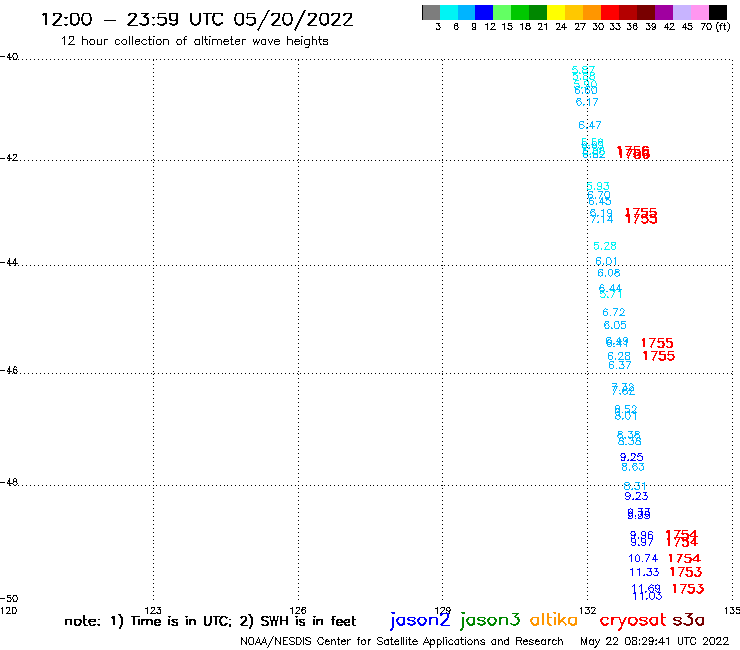Click the 120 longitude axis label

pyautogui.click(x=8, y=610)
